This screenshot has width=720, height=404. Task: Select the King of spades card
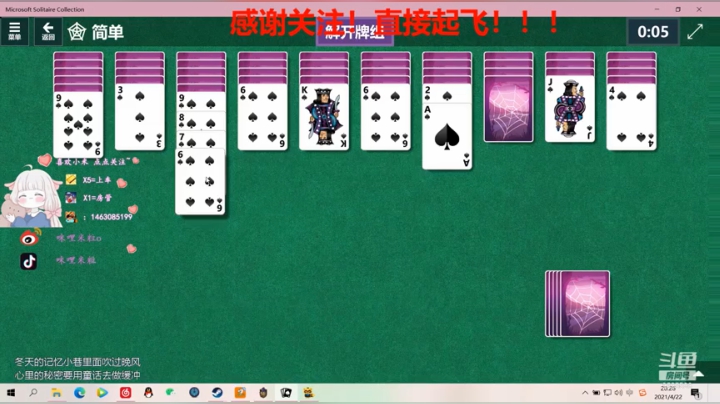coord(324,117)
